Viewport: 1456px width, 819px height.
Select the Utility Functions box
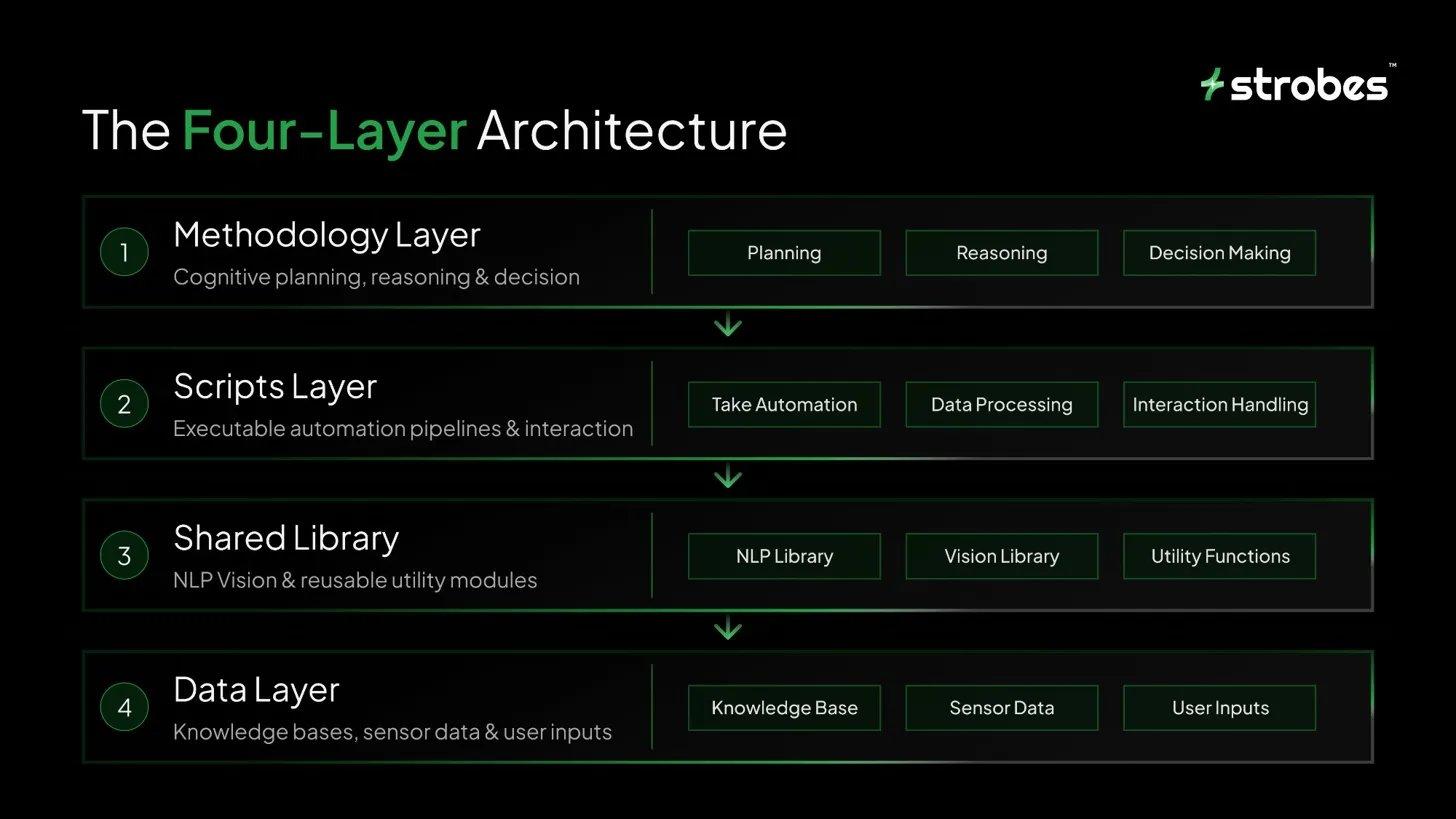coord(1220,556)
